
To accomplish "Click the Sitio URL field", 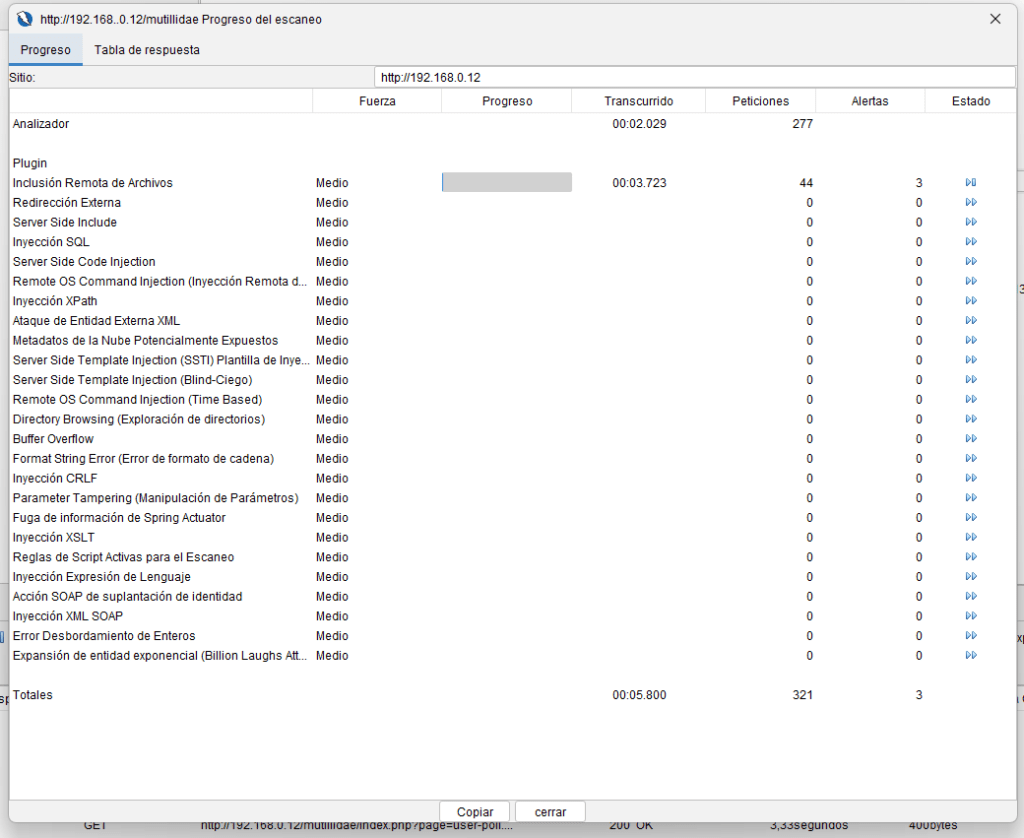I will pyautogui.click(x=694, y=77).
